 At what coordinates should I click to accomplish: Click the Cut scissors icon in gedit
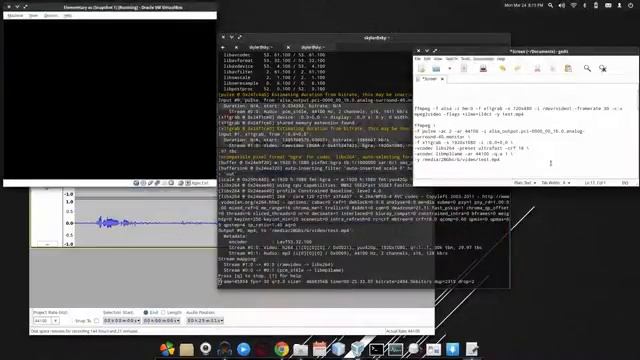point(537,69)
